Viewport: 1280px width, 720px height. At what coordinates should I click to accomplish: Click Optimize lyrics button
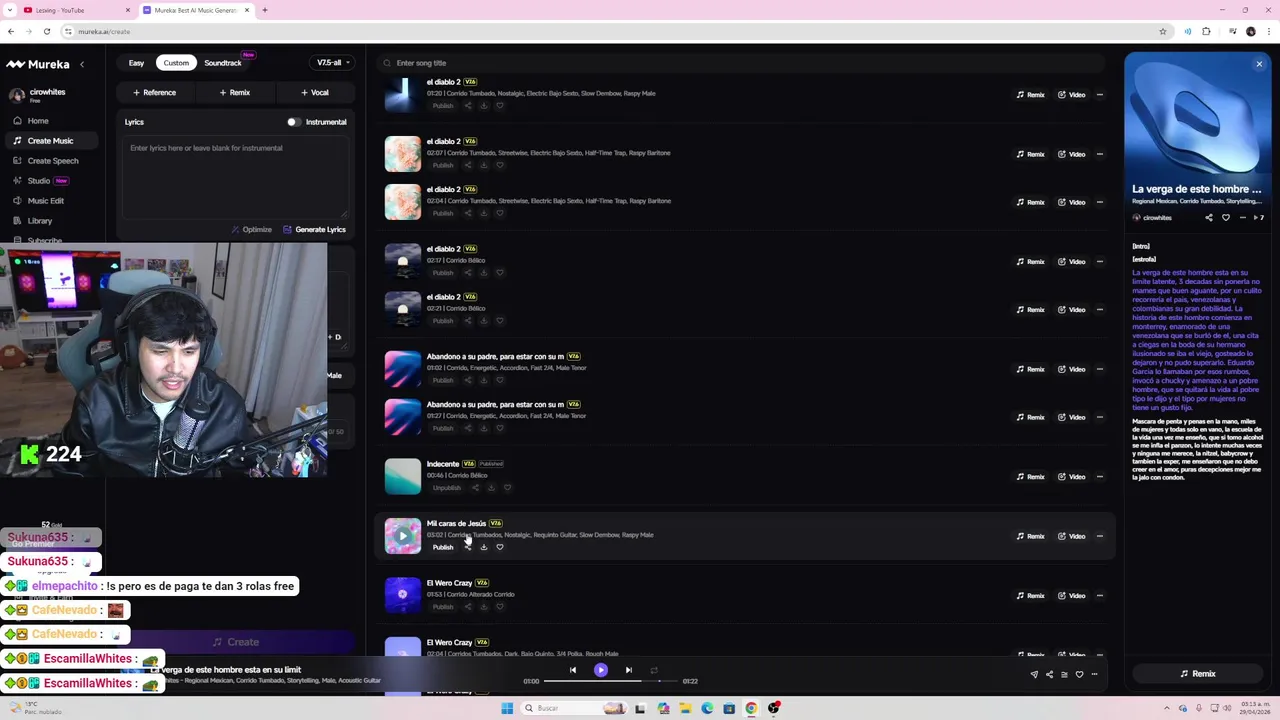[252, 230]
